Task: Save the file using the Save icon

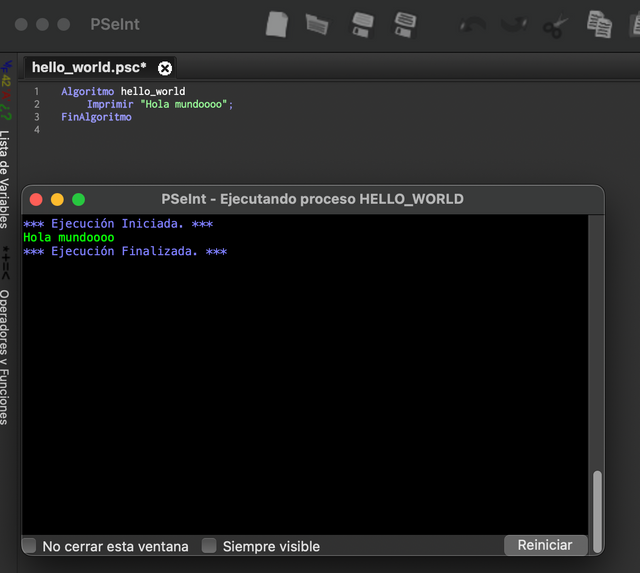Action: coord(362,24)
